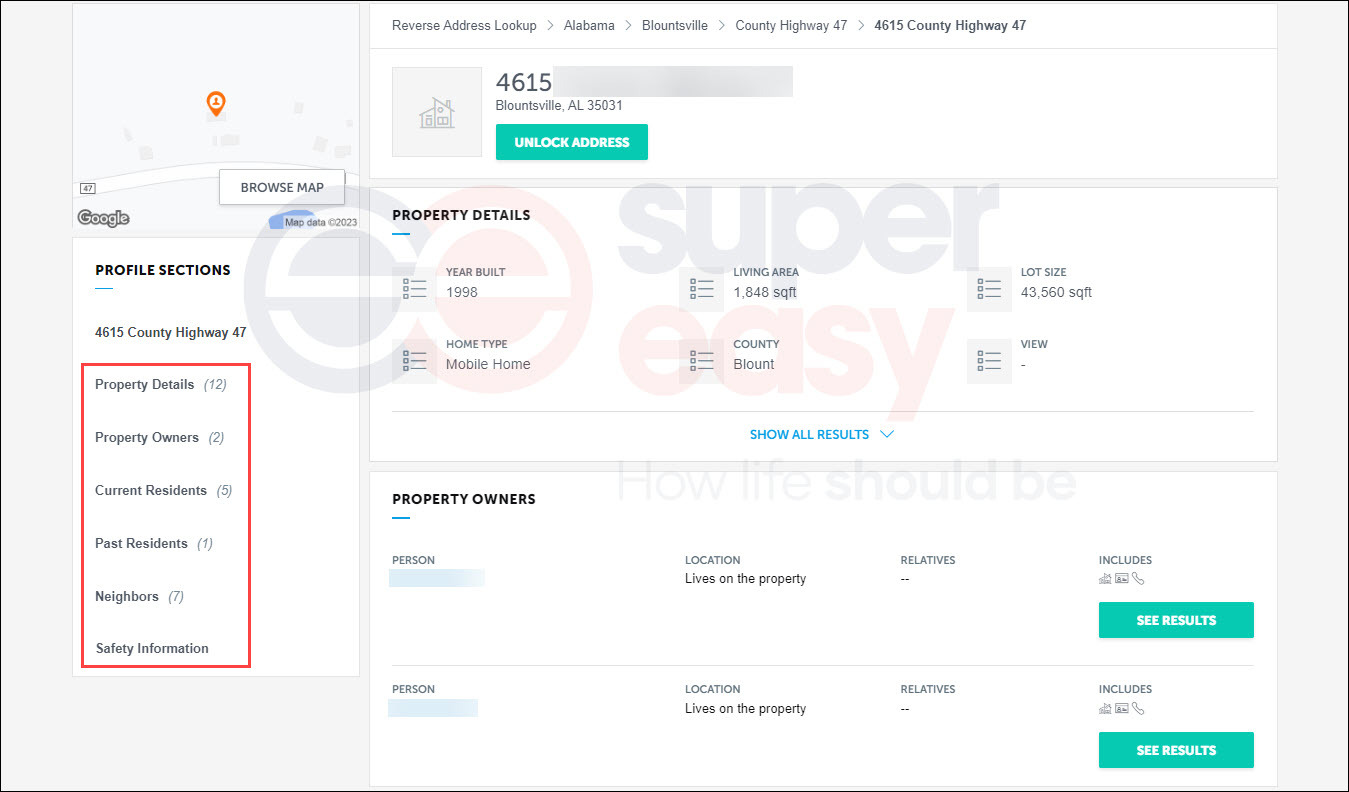Click 'Blountsville, AL 35031' address line
1349x792 pixels.
(559, 105)
